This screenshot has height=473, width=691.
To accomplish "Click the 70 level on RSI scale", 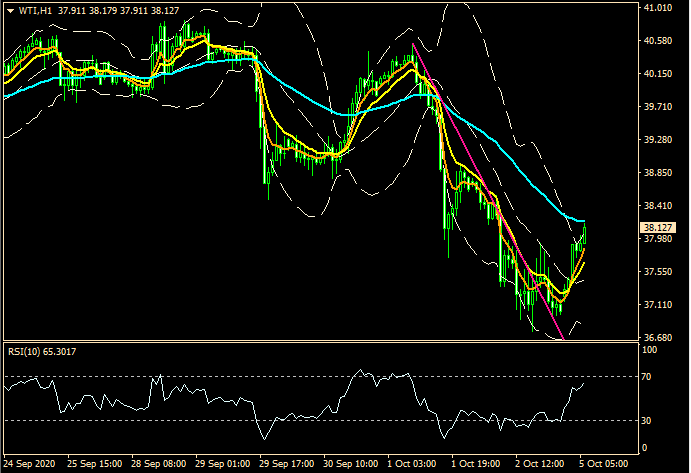I will click(649, 377).
